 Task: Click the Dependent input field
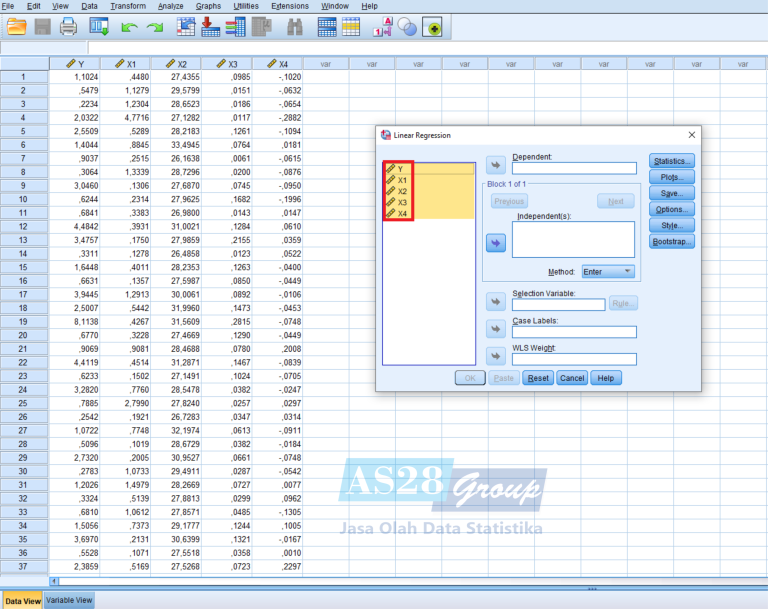click(573, 168)
